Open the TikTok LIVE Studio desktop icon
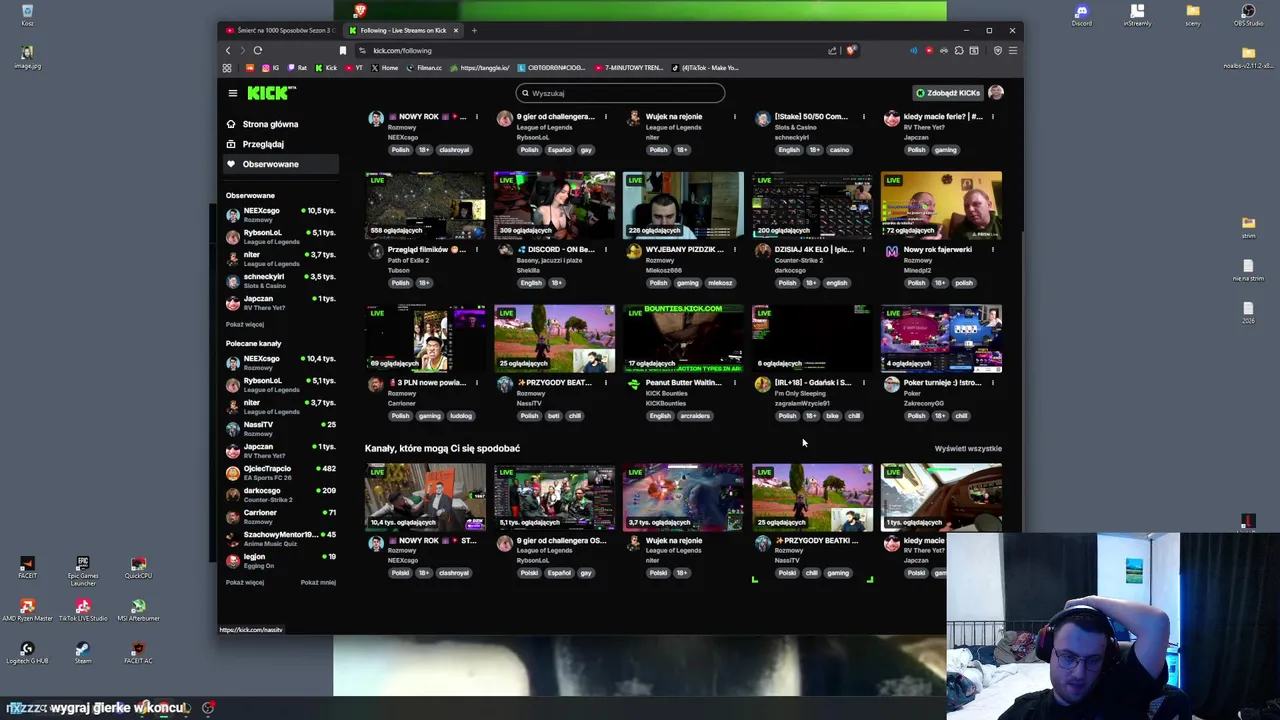This screenshot has height=720, width=1280. 83,610
